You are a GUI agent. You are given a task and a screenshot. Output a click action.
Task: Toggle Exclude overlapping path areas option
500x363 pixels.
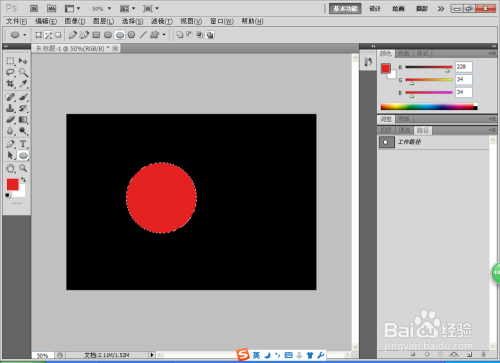click(210, 35)
